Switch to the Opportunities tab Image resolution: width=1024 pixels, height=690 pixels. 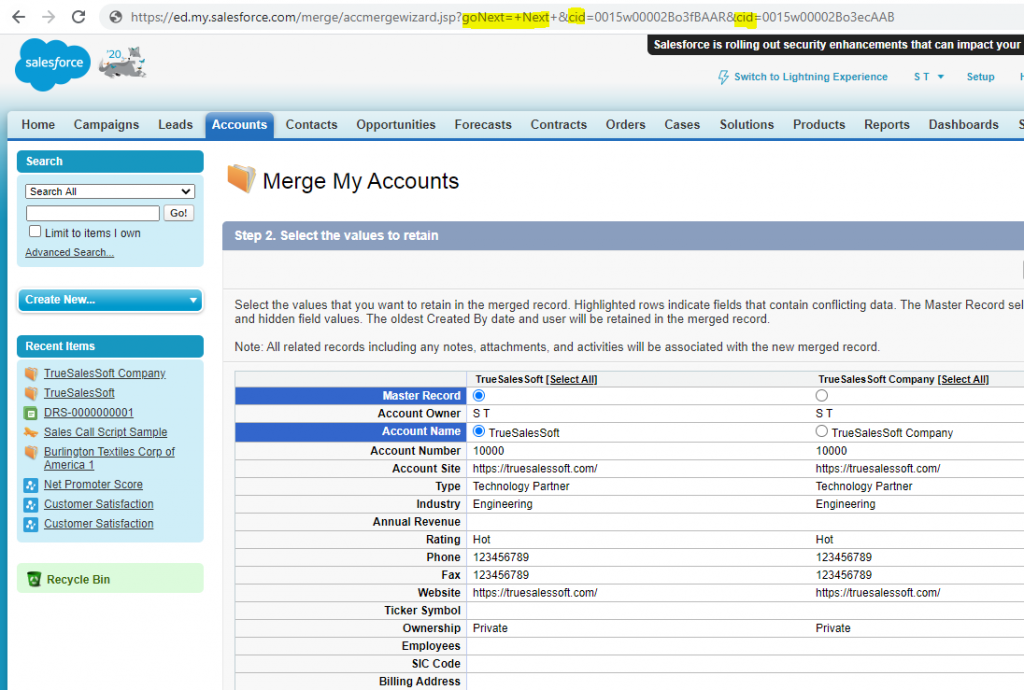click(x=396, y=125)
